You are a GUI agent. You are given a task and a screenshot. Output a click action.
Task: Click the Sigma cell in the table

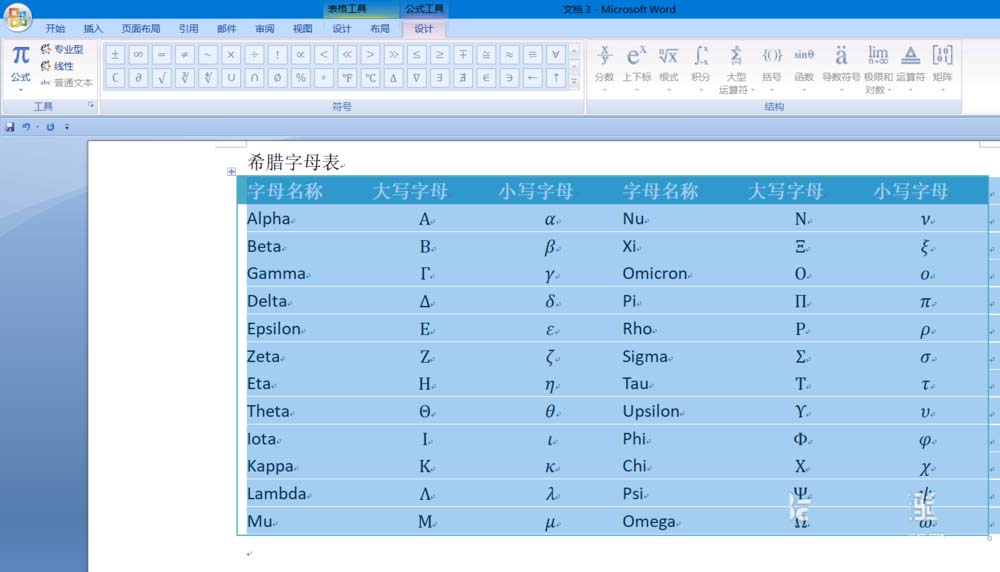[645, 356]
